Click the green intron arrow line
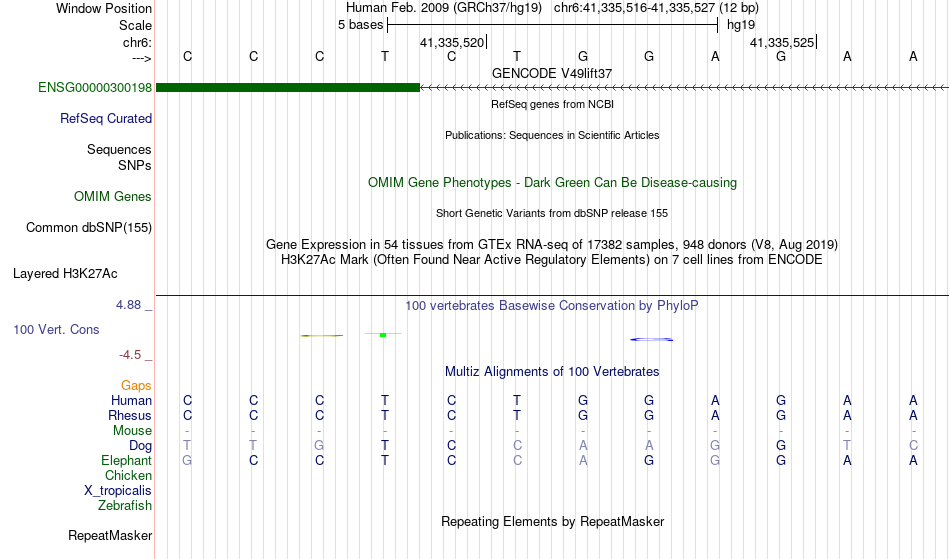The image size is (950, 559). pyautogui.click(x=684, y=88)
